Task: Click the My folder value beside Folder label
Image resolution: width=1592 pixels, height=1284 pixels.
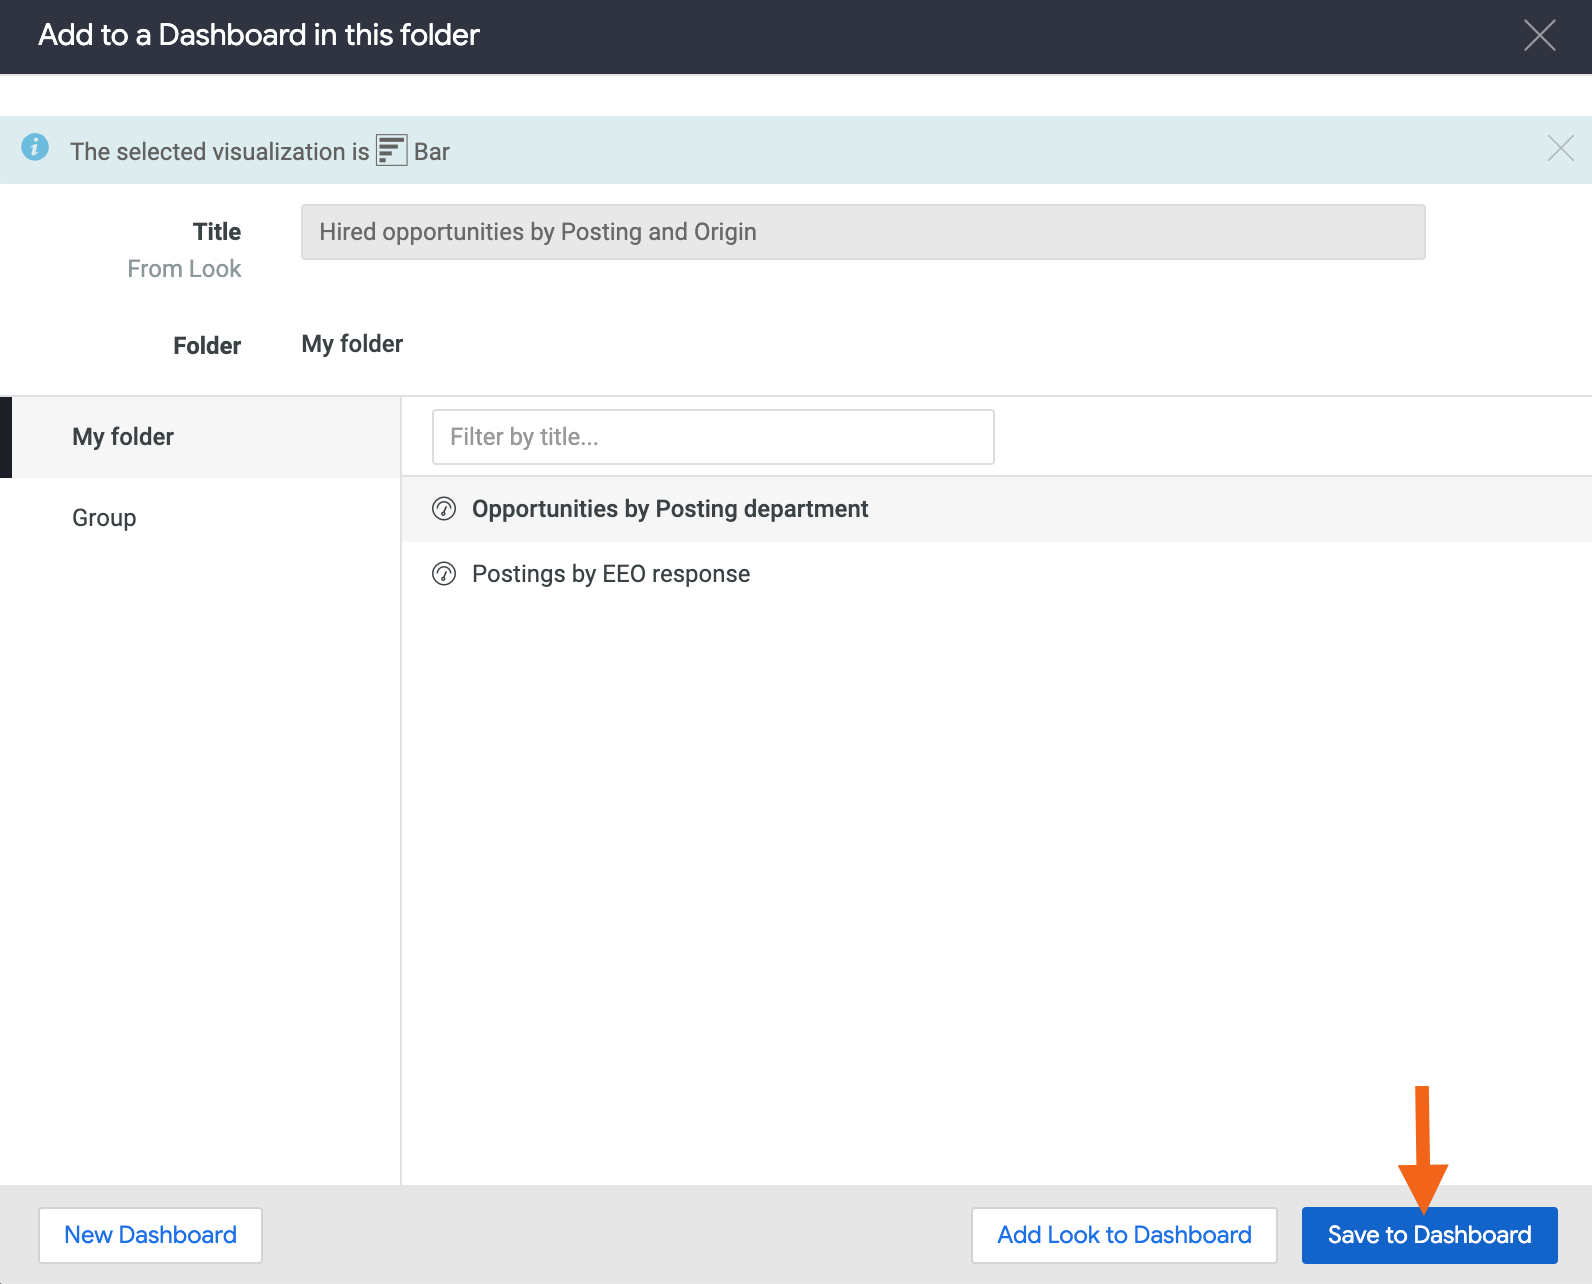Action: click(352, 344)
